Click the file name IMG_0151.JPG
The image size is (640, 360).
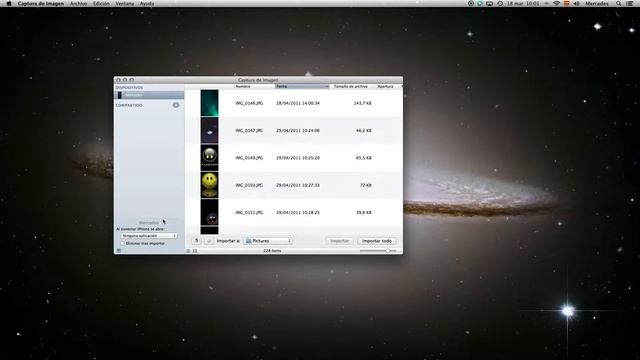[x=249, y=212]
